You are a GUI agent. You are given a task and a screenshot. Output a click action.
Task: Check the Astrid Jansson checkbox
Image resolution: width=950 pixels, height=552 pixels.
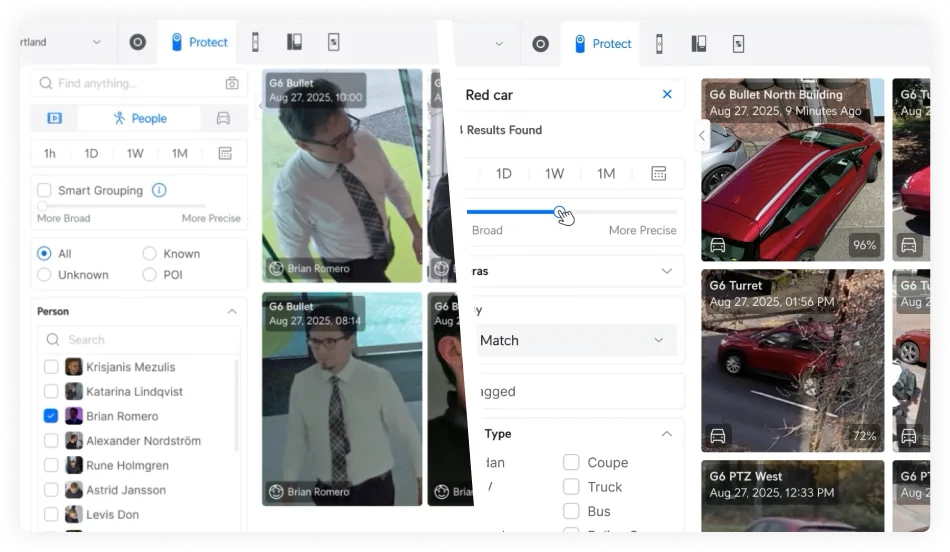(x=51, y=490)
